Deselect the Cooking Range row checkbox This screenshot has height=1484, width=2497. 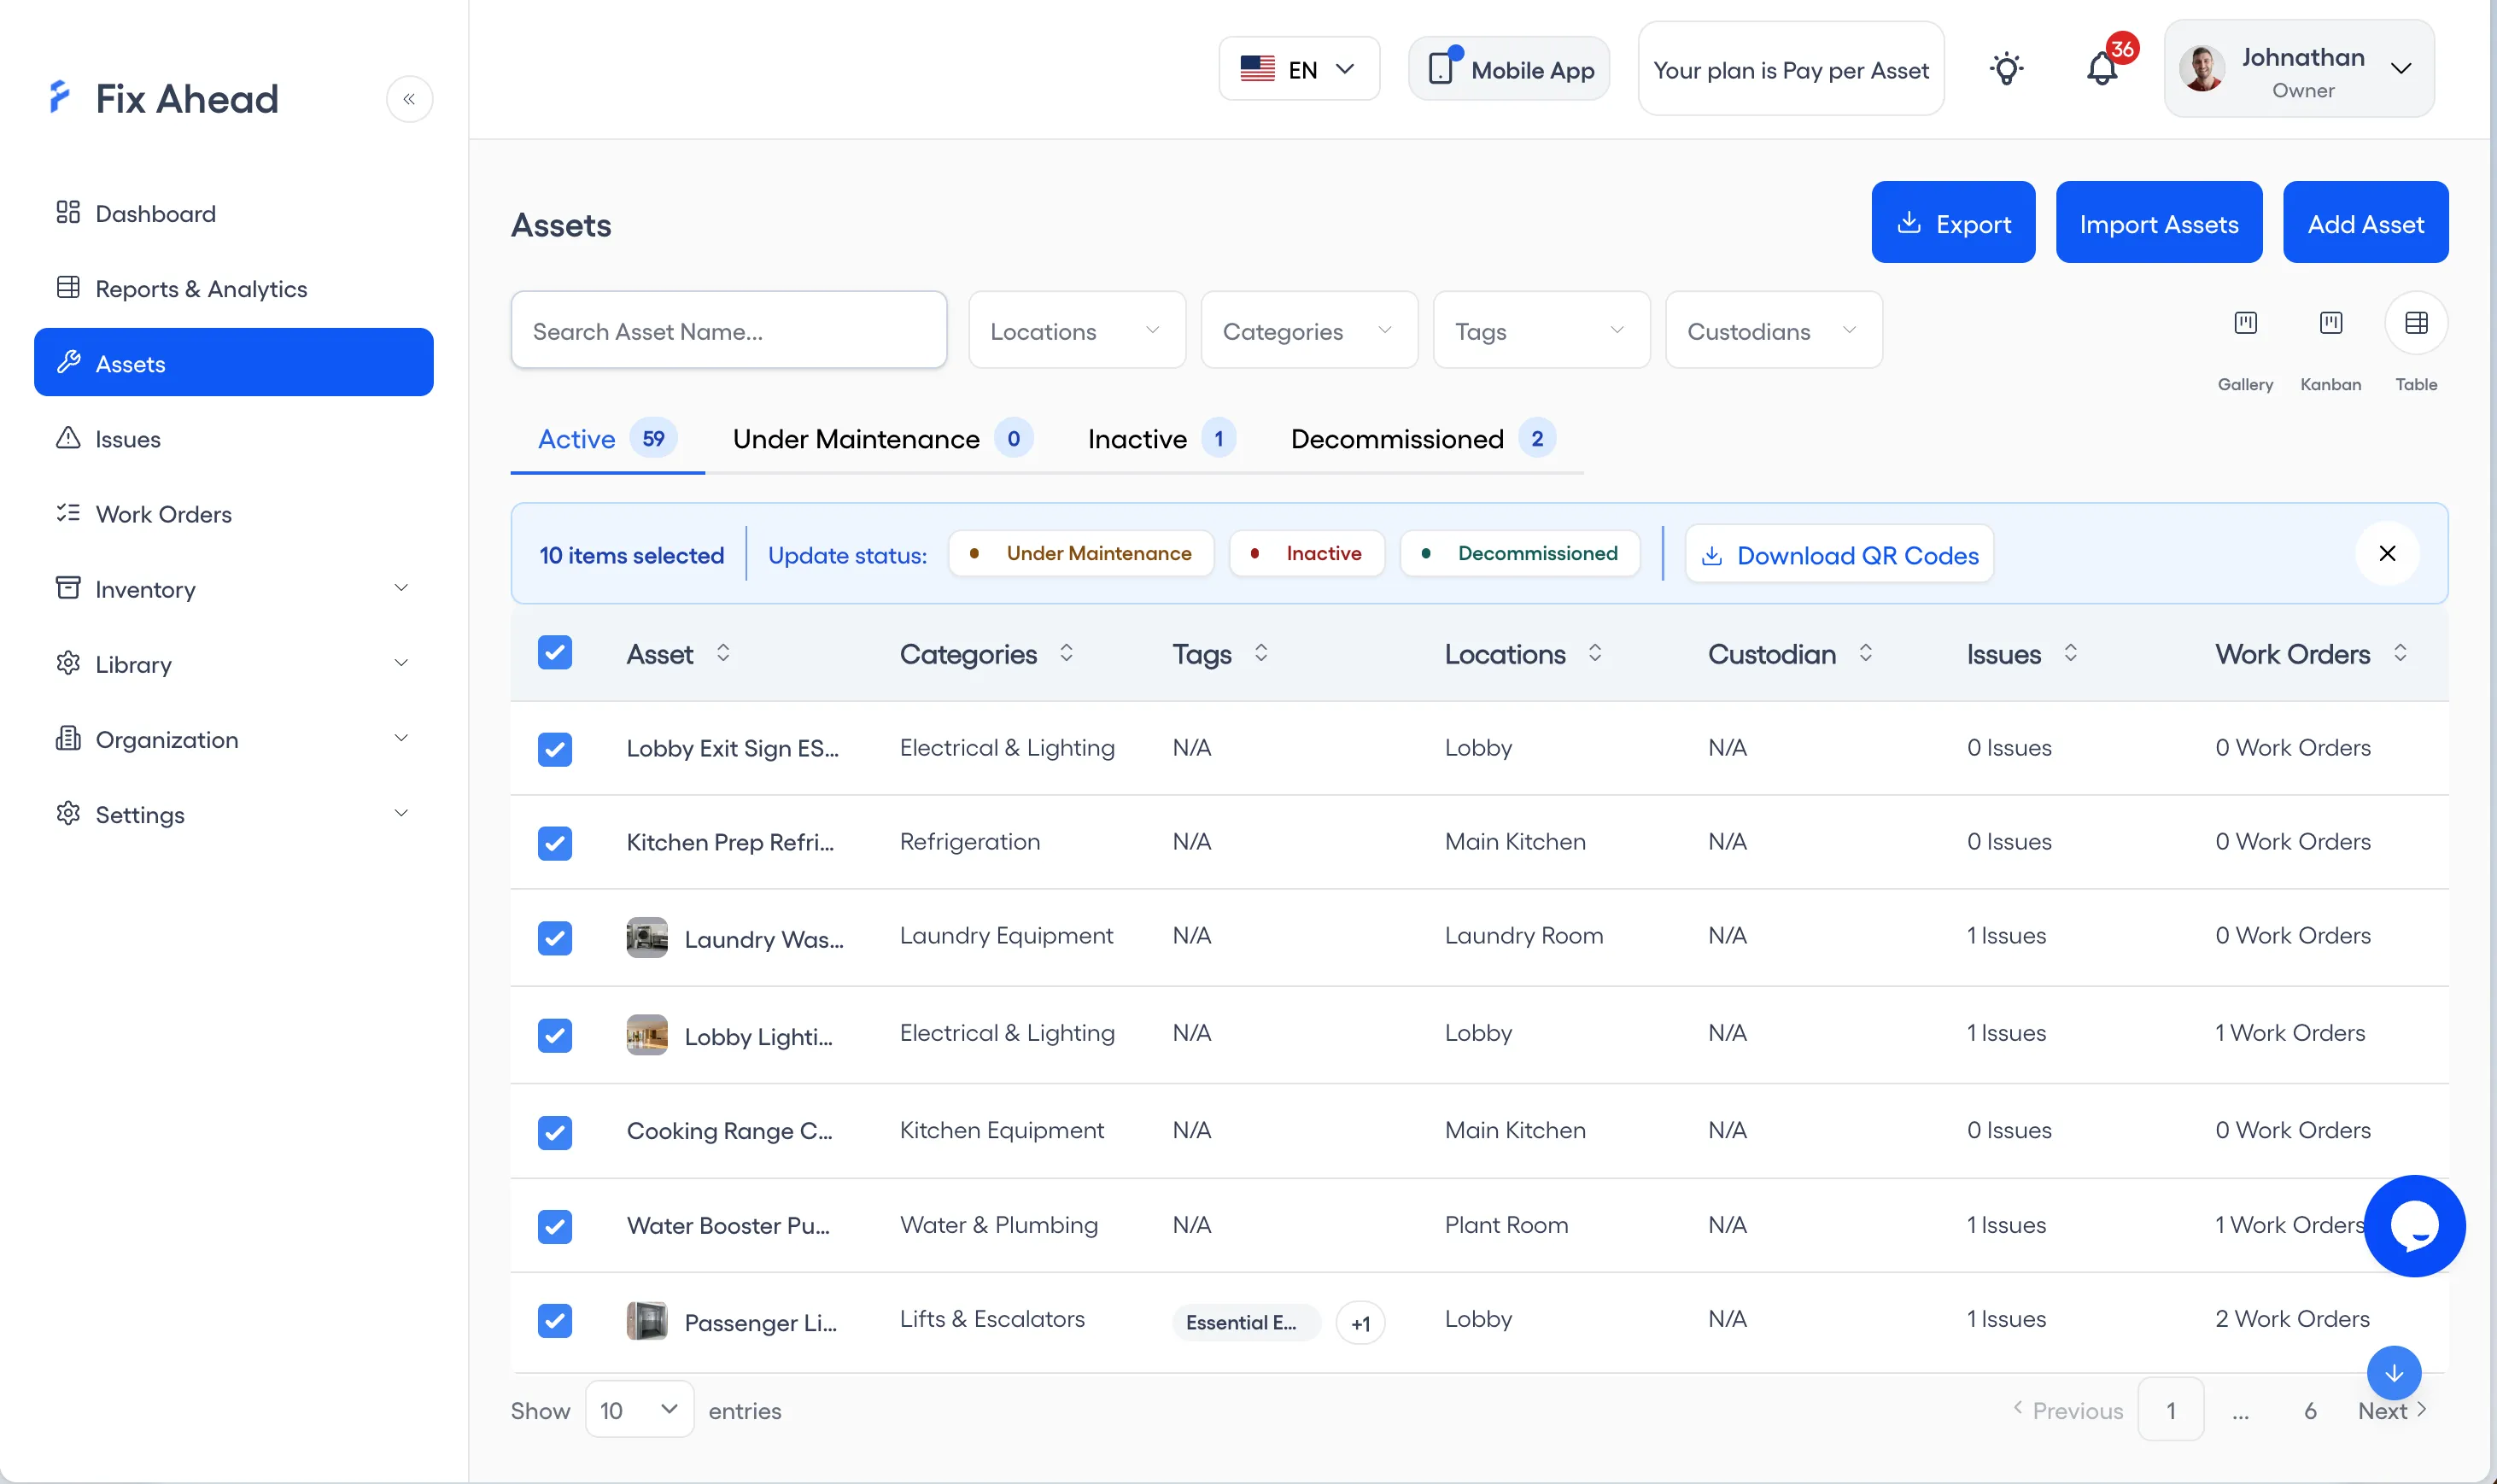pyautogui.click(x=555, y=1132)
